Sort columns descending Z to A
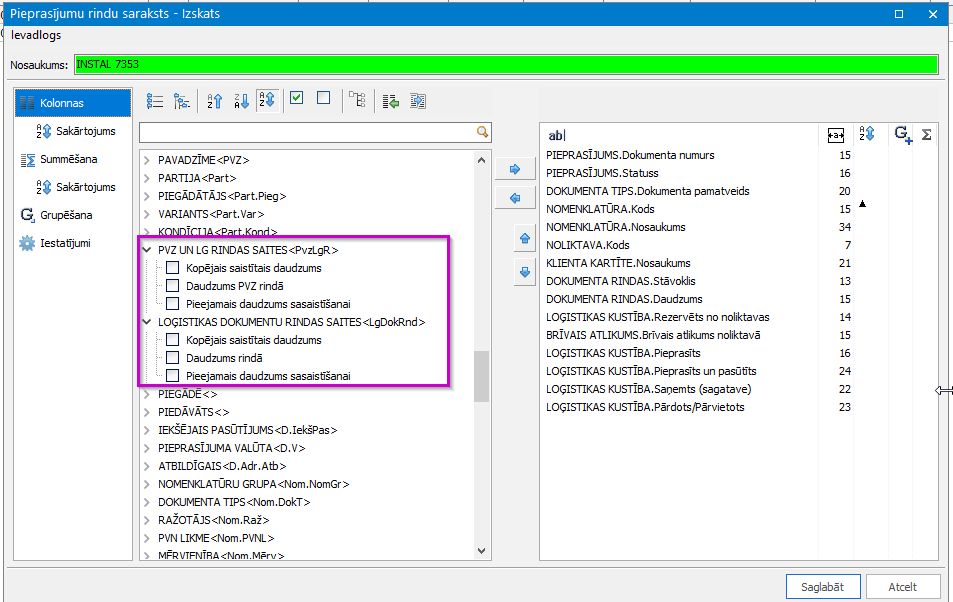Image resolution: width=953 pixels, height=602 pixels. point(241,101)
